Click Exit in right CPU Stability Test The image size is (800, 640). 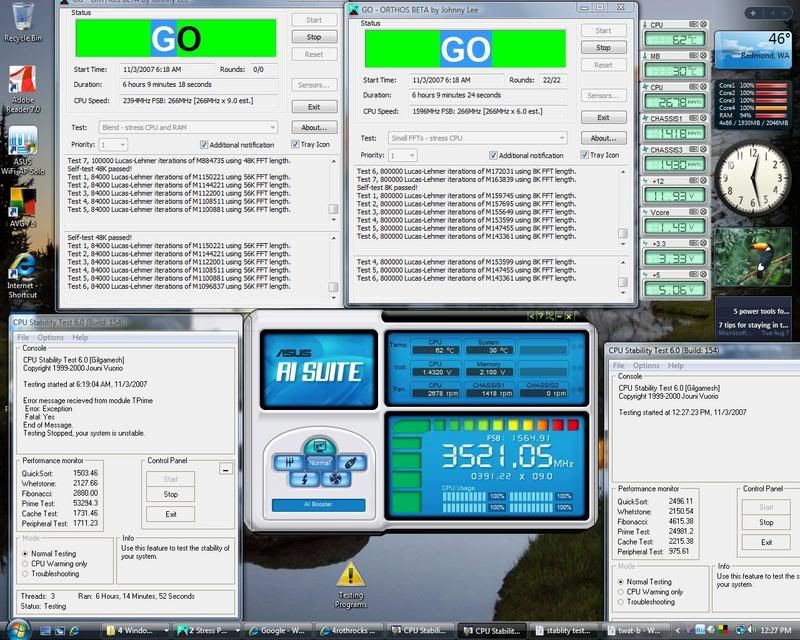coord(766,543)
